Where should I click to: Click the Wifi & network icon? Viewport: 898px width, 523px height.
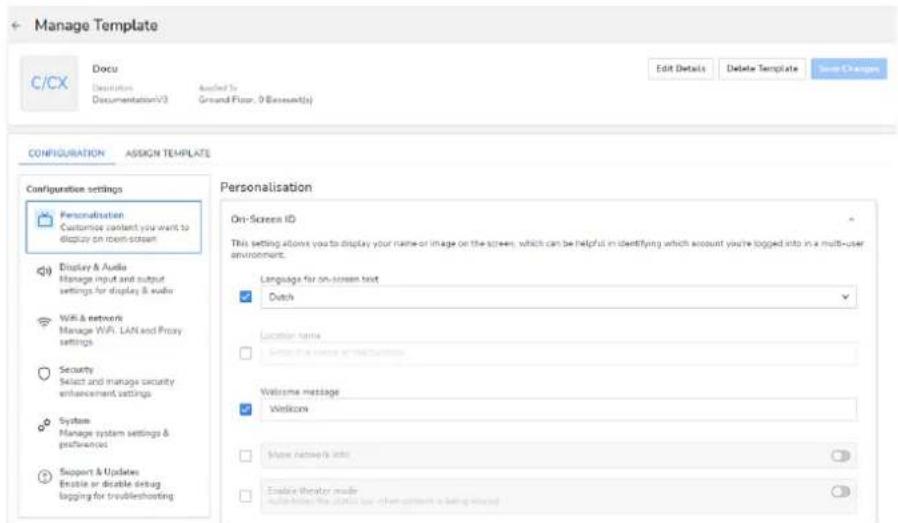click(x=44, y=322)
